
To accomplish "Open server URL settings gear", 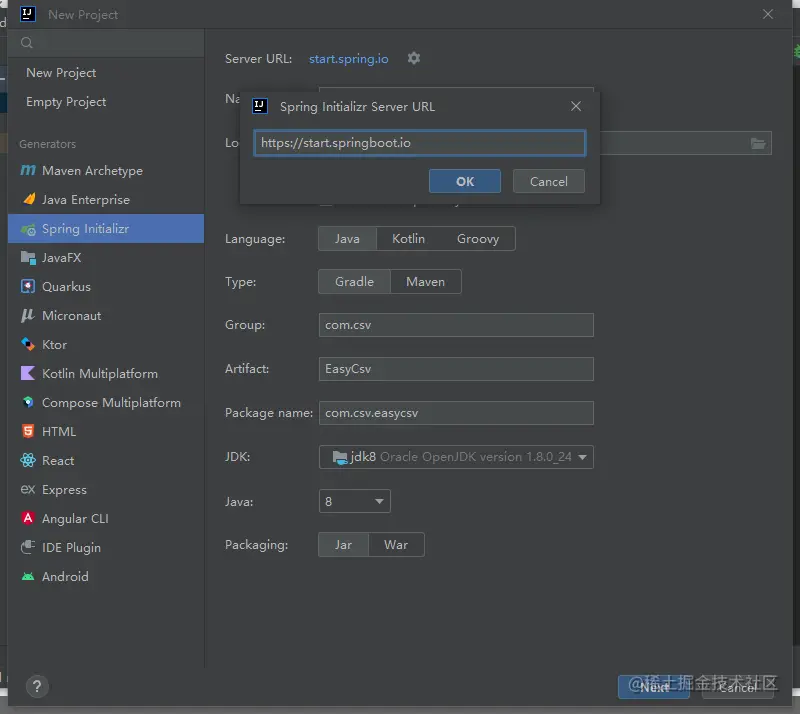I will (x=414, y=58).
